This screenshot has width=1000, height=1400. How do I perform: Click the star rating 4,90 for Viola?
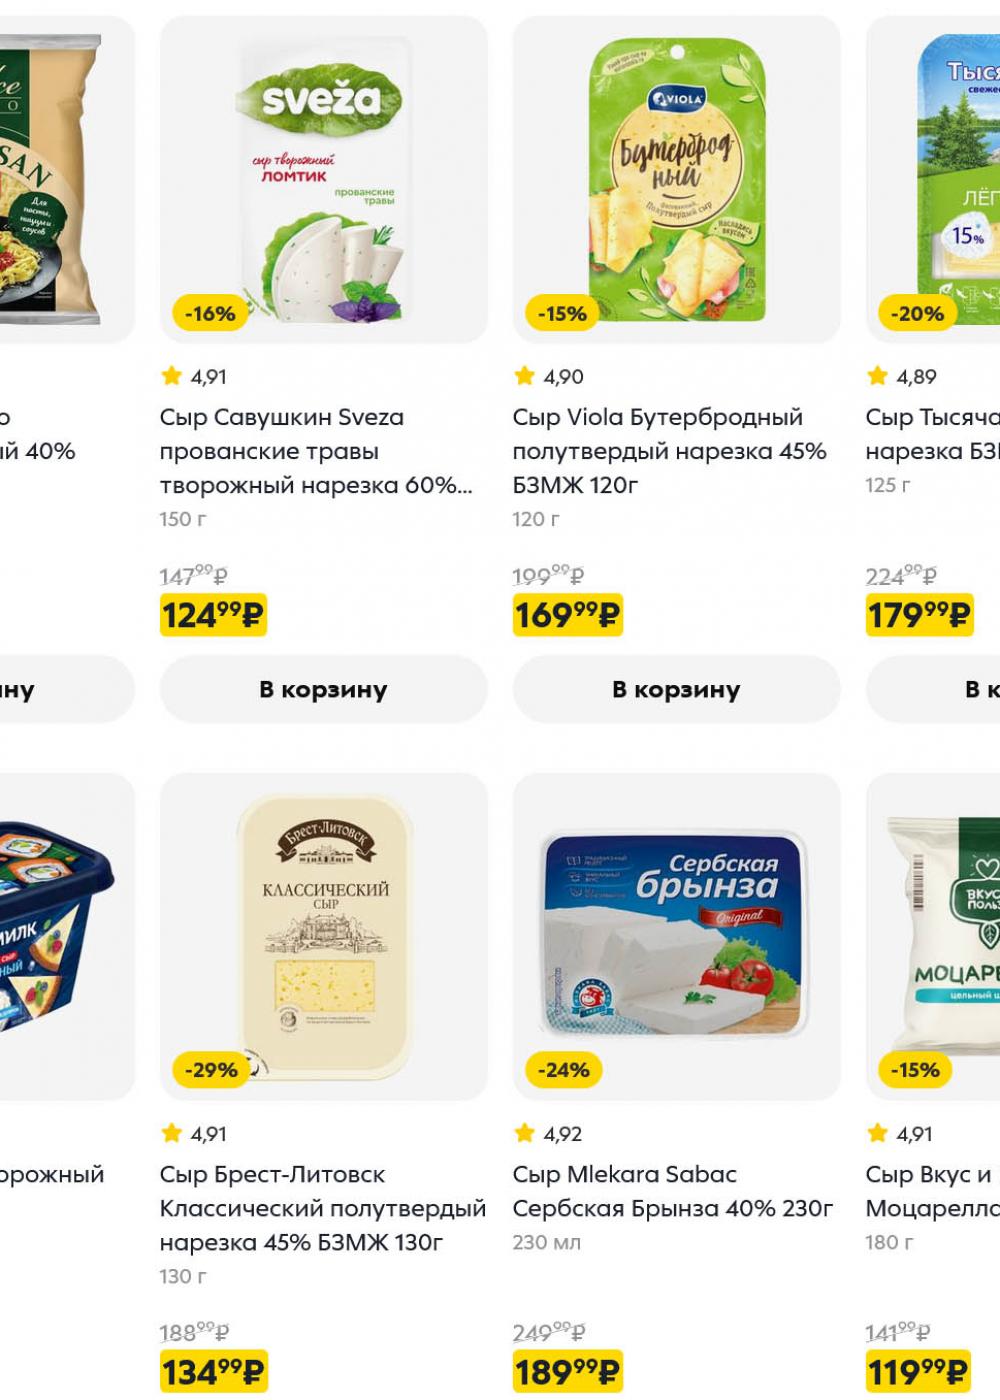pos(548,377)
